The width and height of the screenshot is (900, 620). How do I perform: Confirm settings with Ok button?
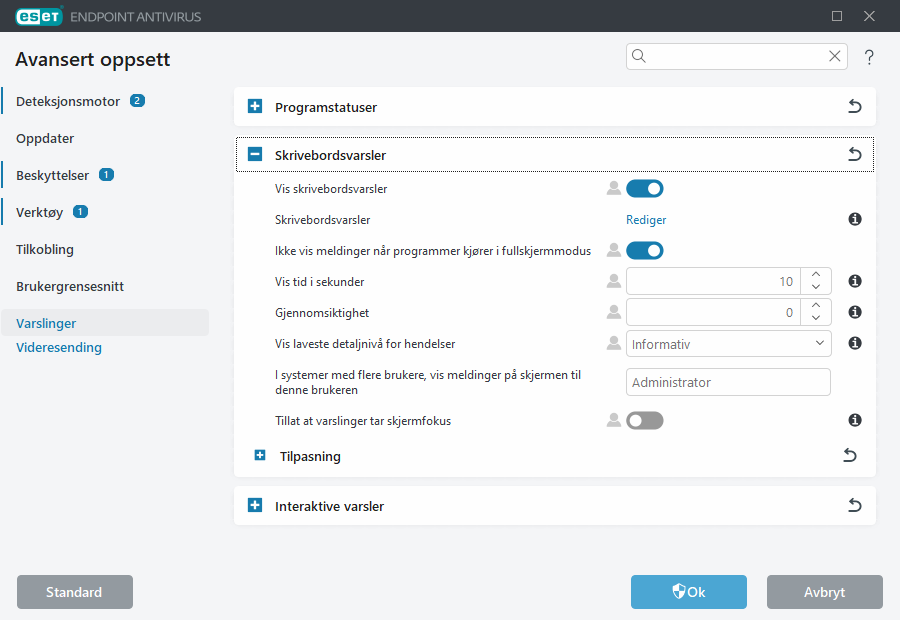point(689,592)
